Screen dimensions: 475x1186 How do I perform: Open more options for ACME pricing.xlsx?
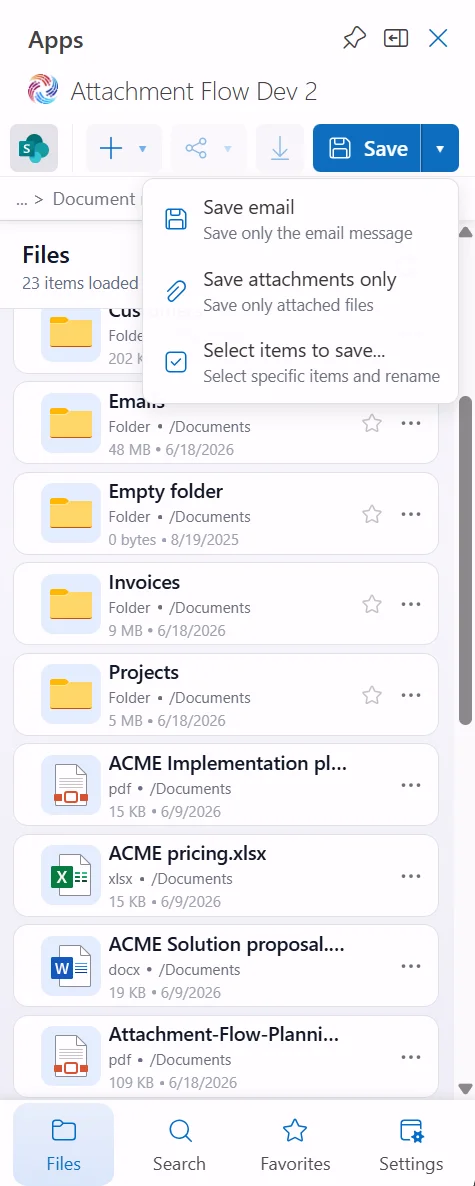[411, 876]
